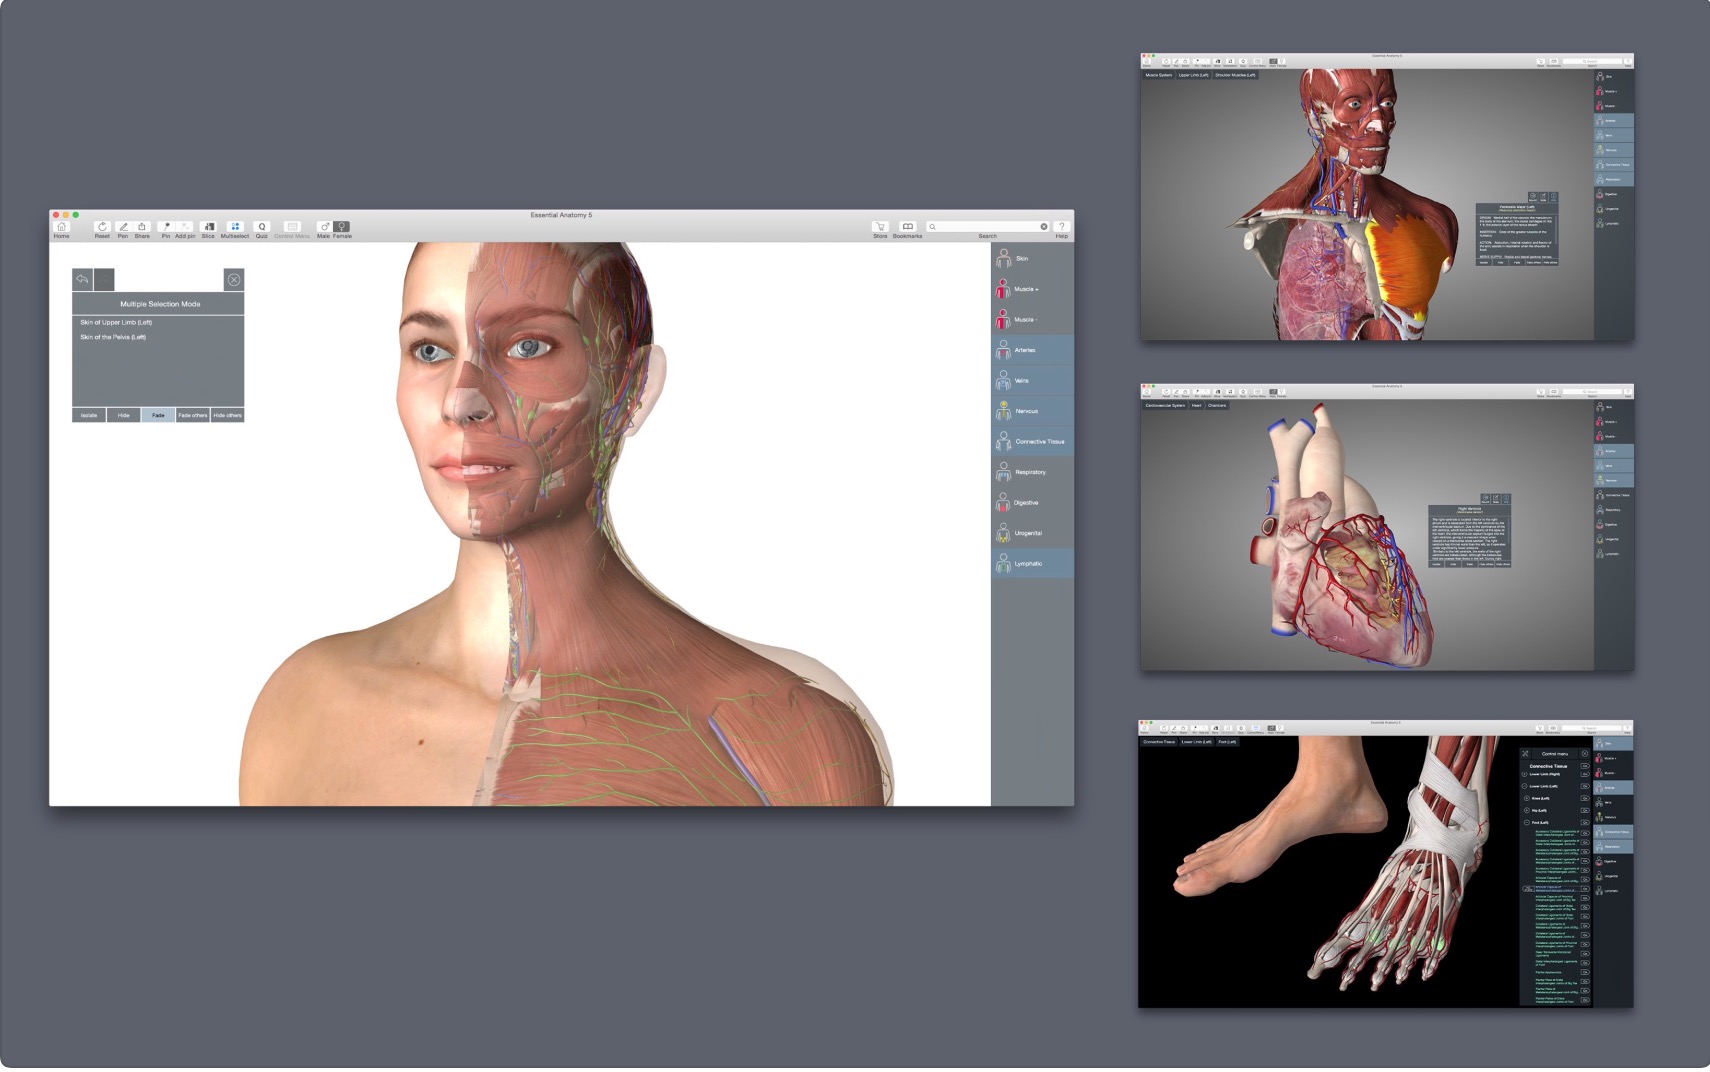Toggle Lymphatic layer in heart window sidebar

pos(1613,554)
